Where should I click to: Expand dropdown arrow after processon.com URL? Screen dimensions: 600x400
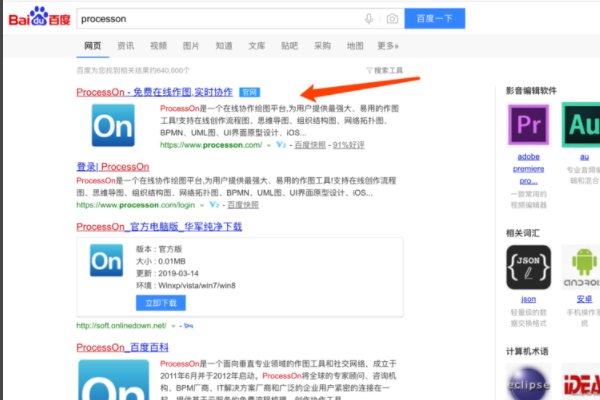coord(269,145)
